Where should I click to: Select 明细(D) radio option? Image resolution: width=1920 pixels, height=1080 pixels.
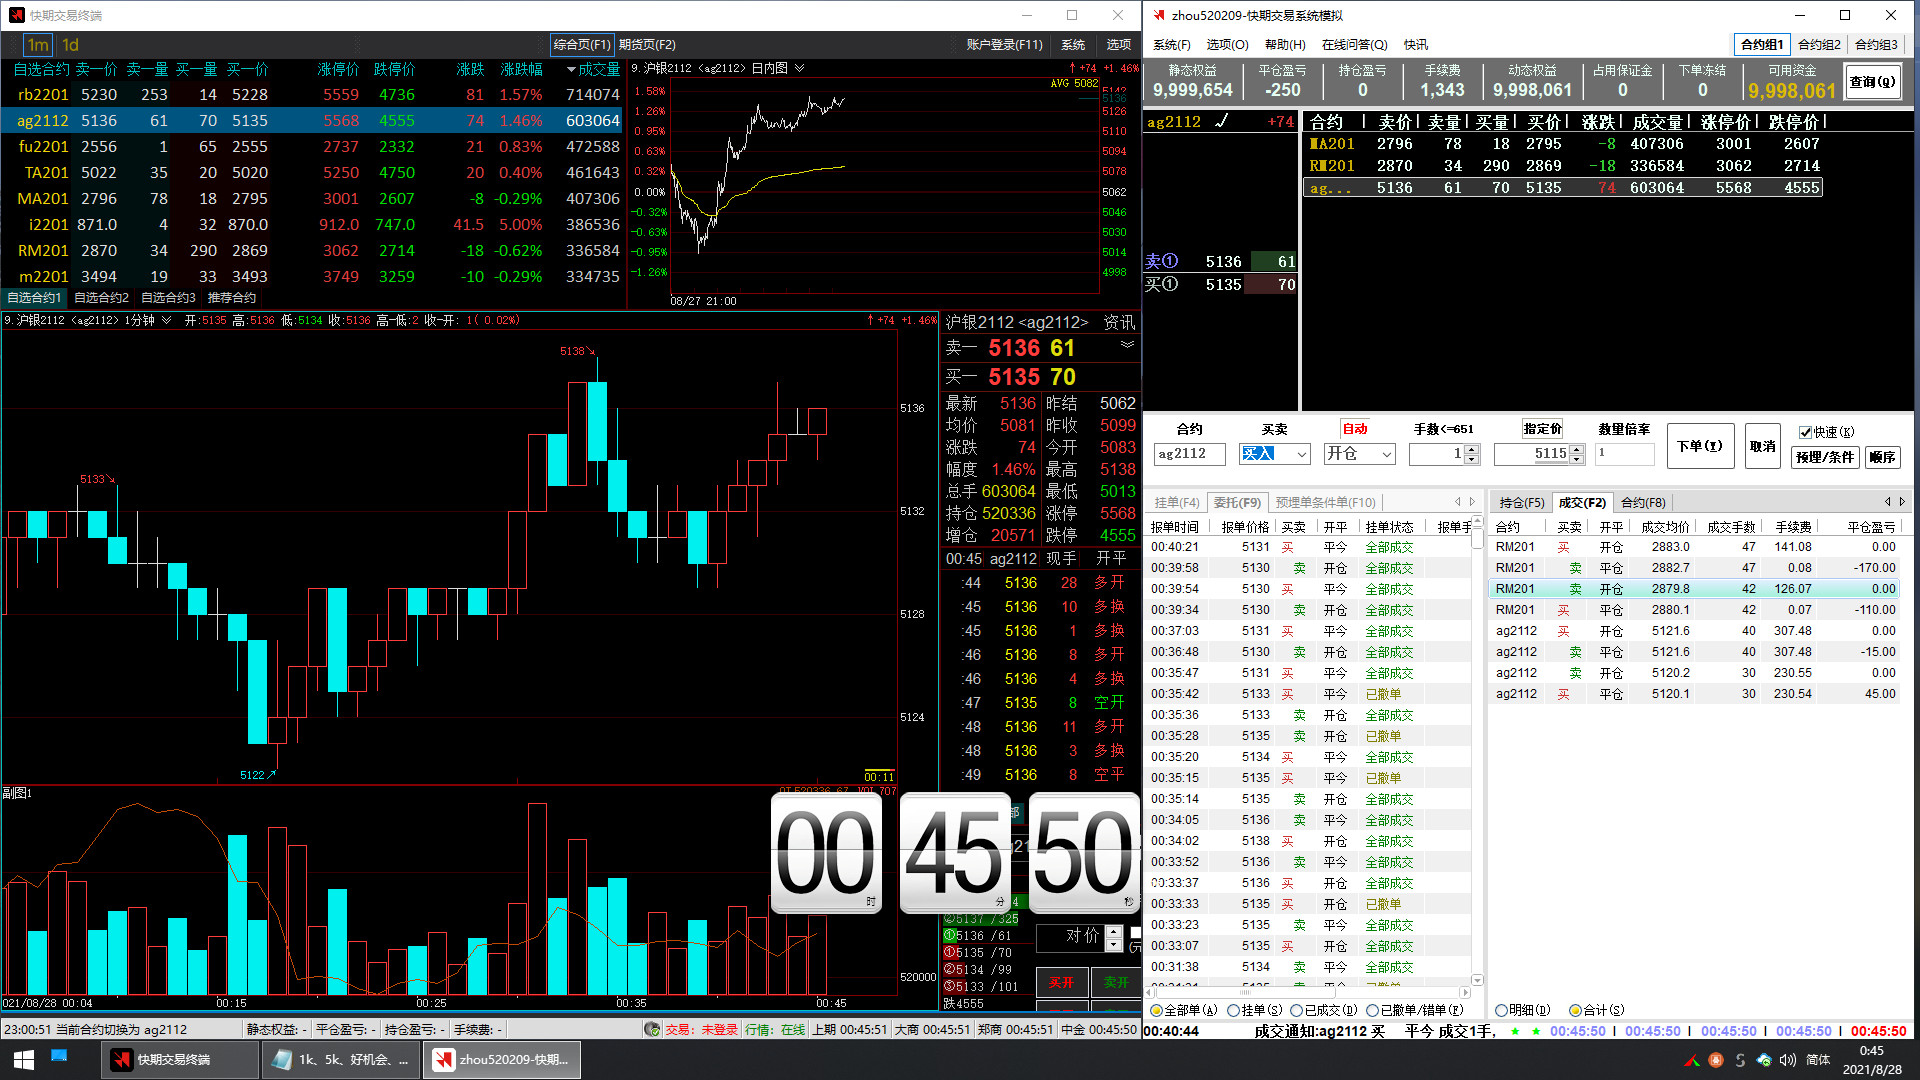pyautogui.click(x=1501, y=1010)
